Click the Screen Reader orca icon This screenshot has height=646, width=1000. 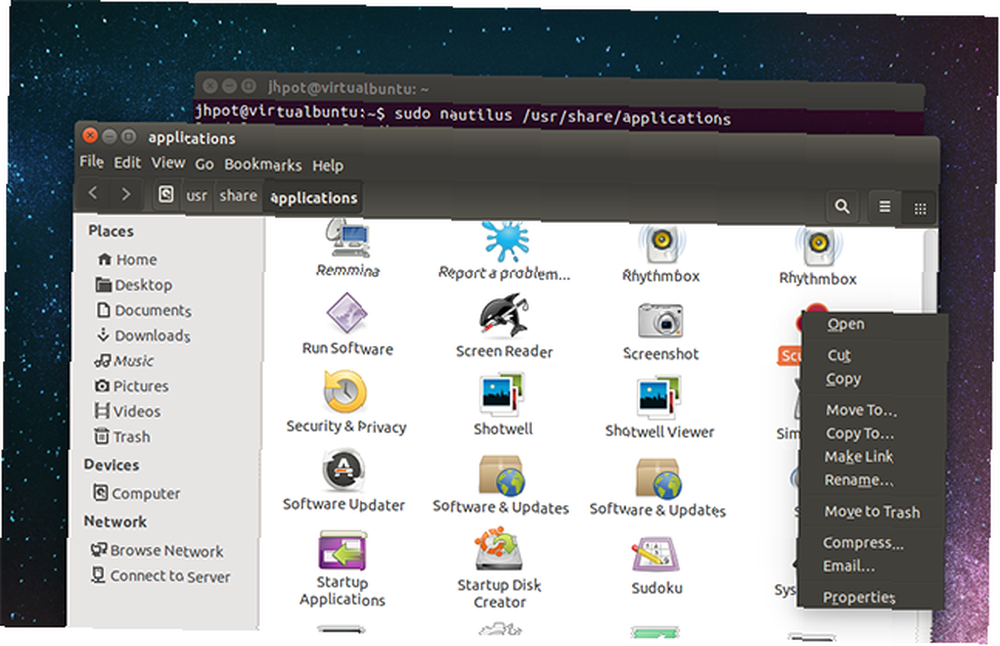coord(504,315)
